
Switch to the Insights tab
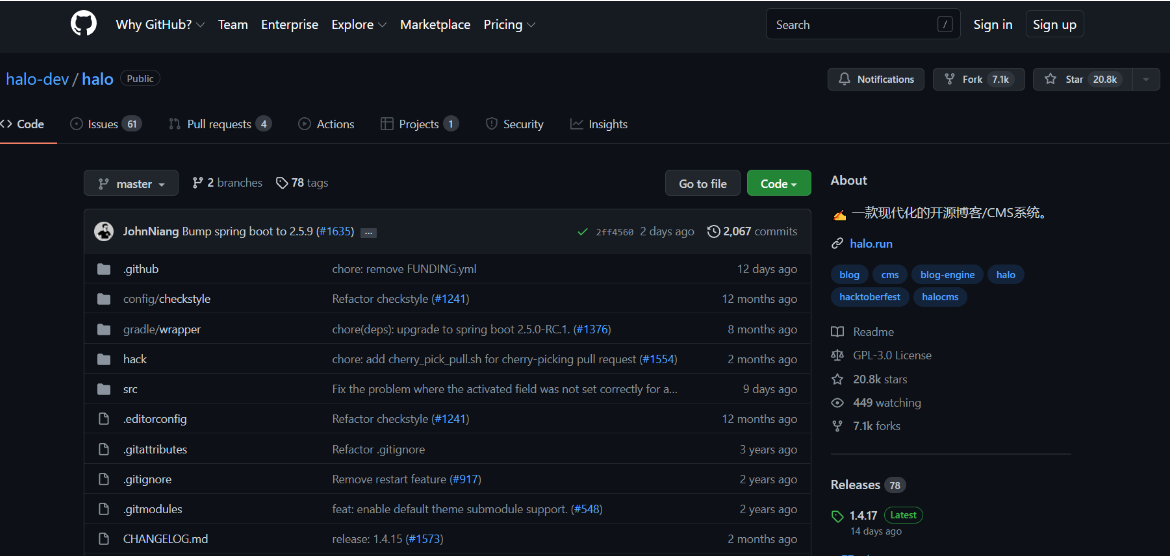[x=599, y=125]
